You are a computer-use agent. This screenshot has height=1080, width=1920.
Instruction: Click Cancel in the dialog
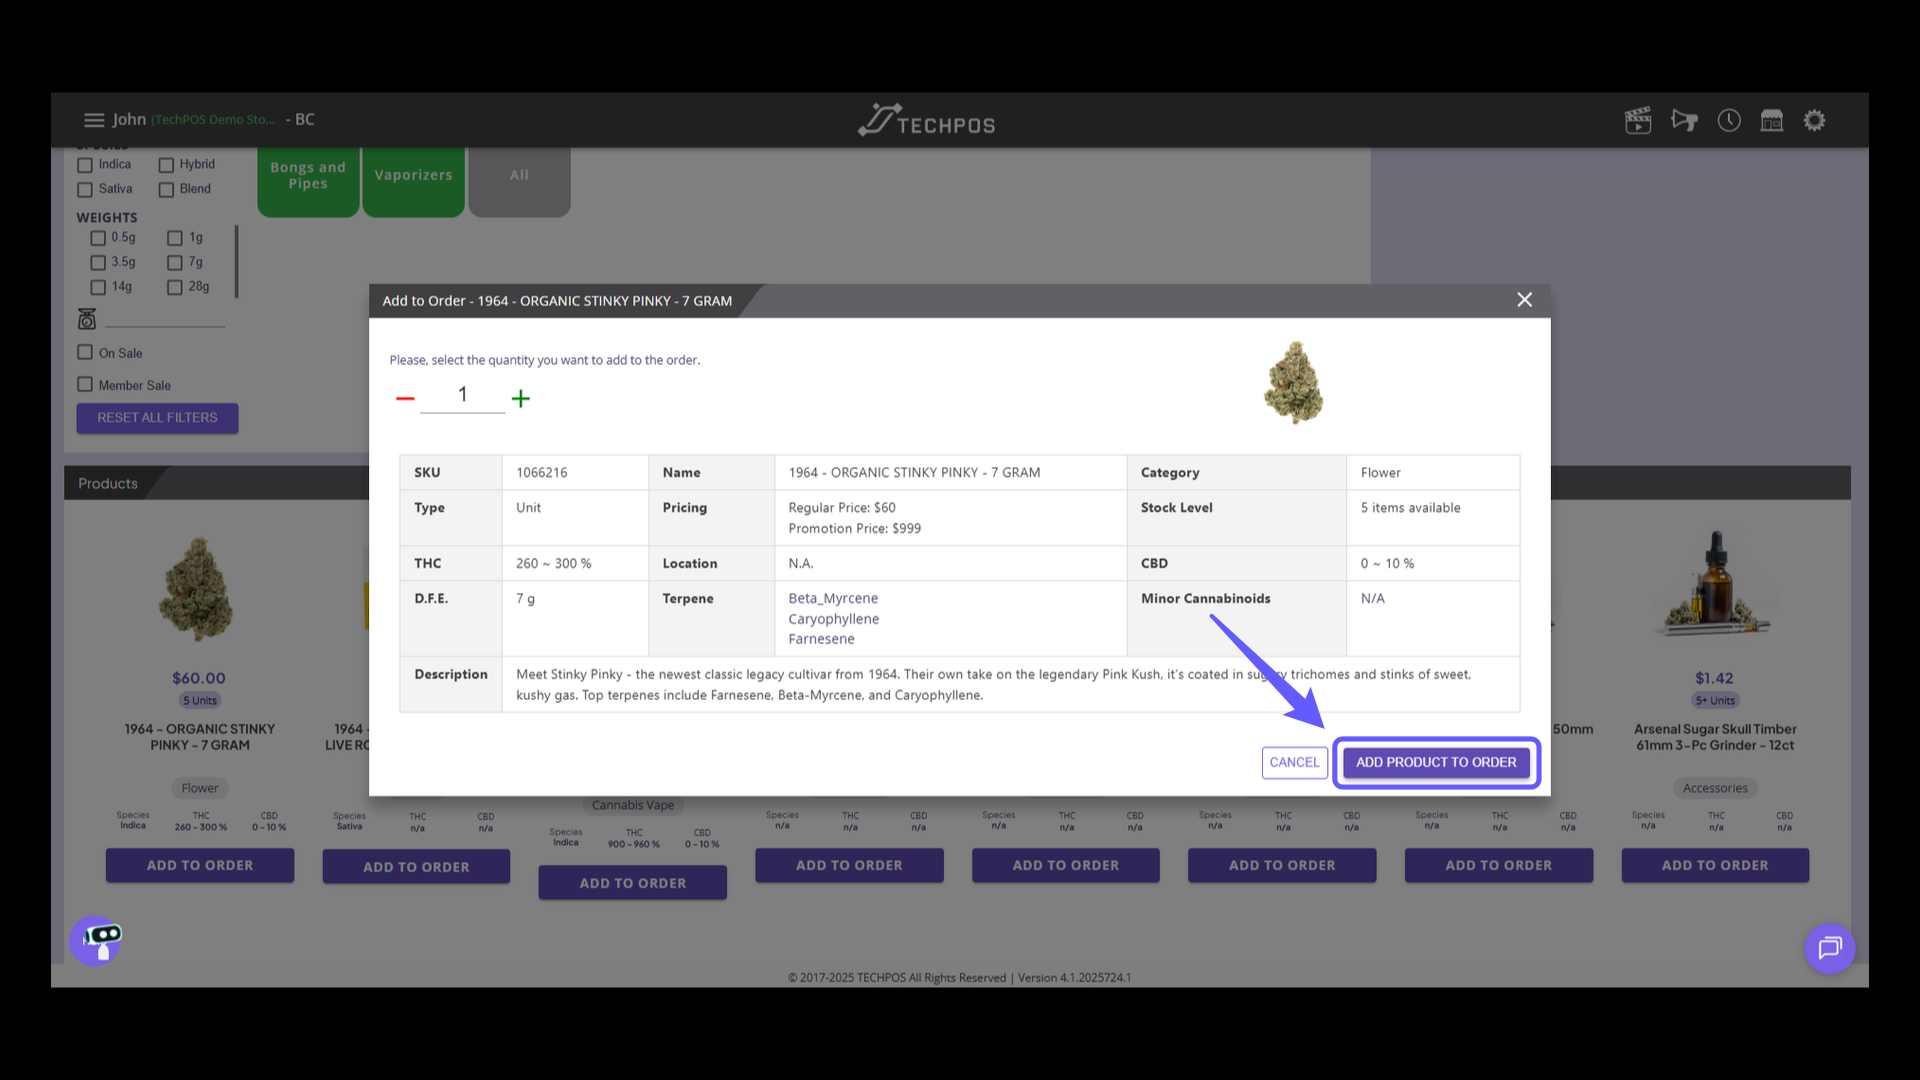tap(1294, 762)
